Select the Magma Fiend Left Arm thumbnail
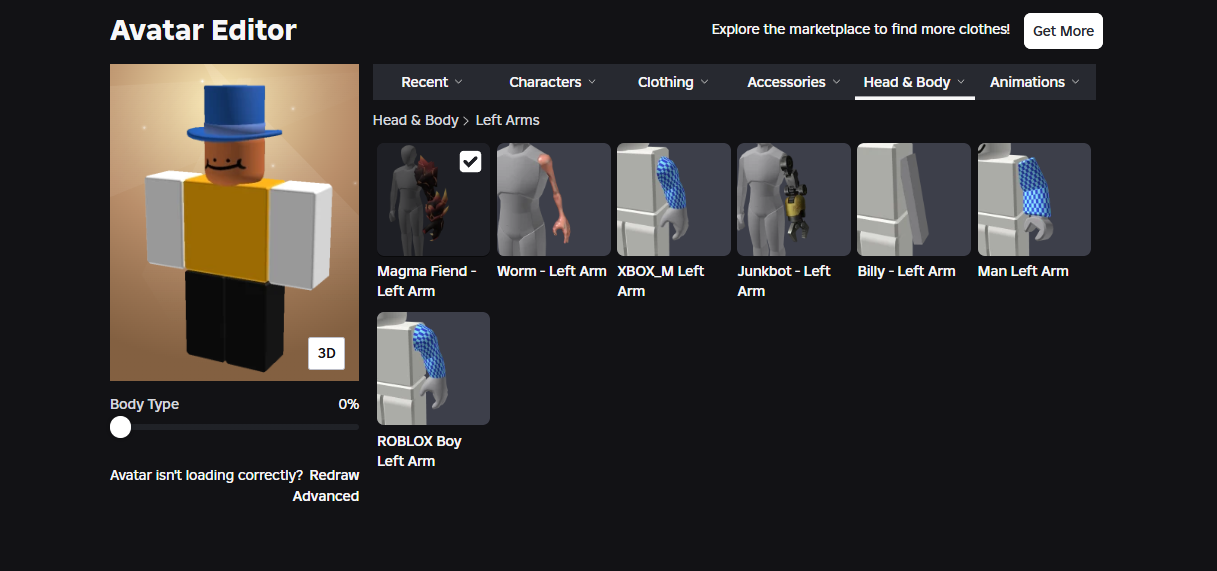The image size is (1217, 571). (433, 199)
